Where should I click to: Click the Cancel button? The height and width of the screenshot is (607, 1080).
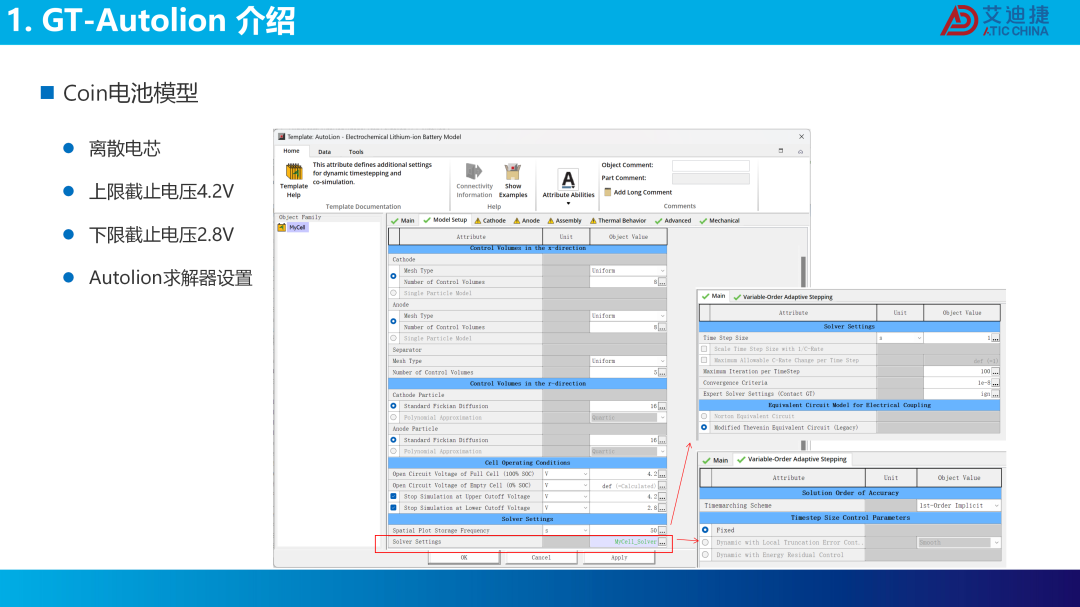click(x=541, y=557)
